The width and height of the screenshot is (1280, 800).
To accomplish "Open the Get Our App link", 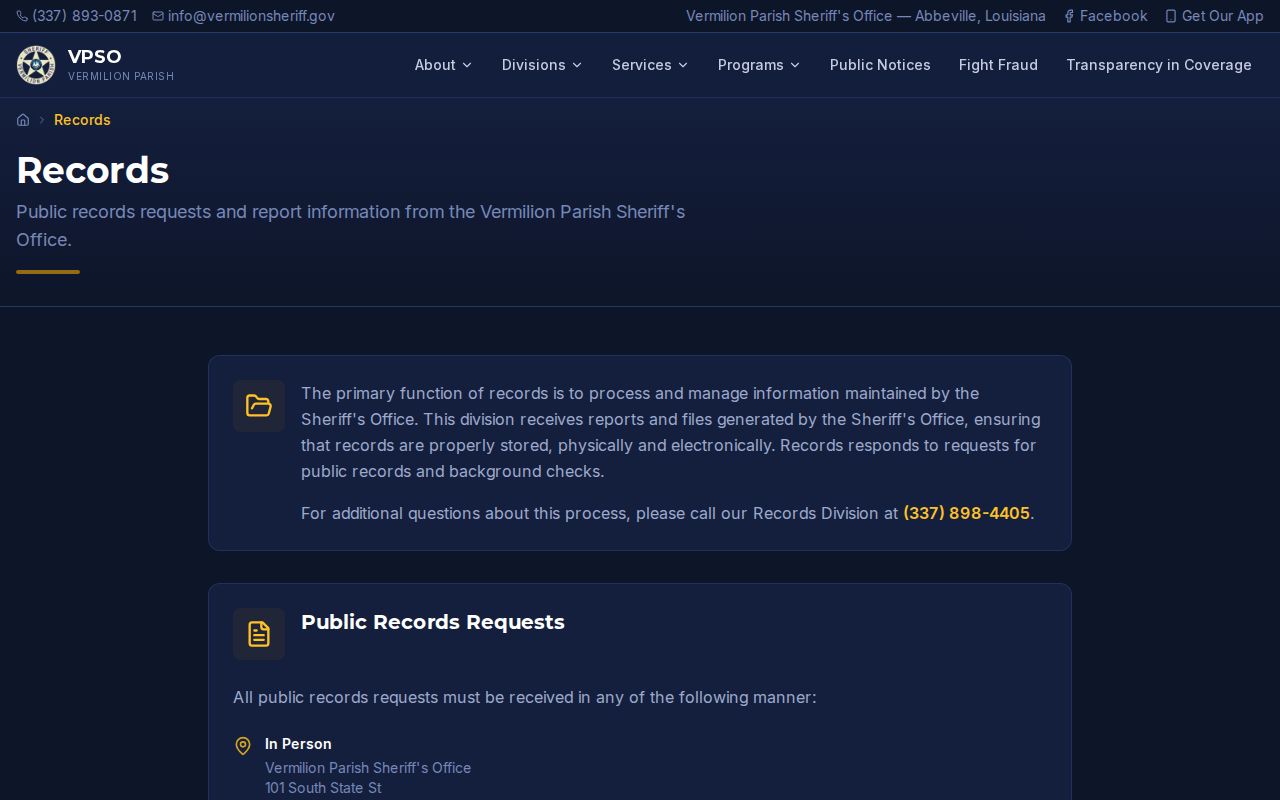I will click(1214, 16).
